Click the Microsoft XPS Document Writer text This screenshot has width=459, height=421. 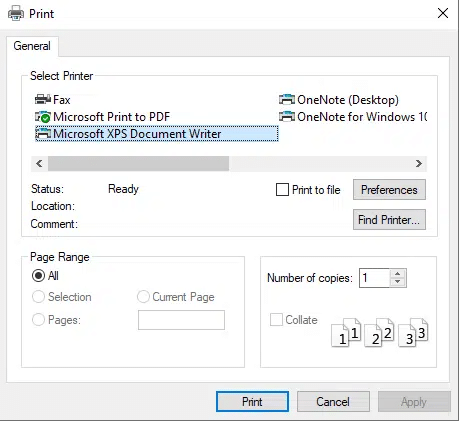pyautogui.click(x=137, y=134)
